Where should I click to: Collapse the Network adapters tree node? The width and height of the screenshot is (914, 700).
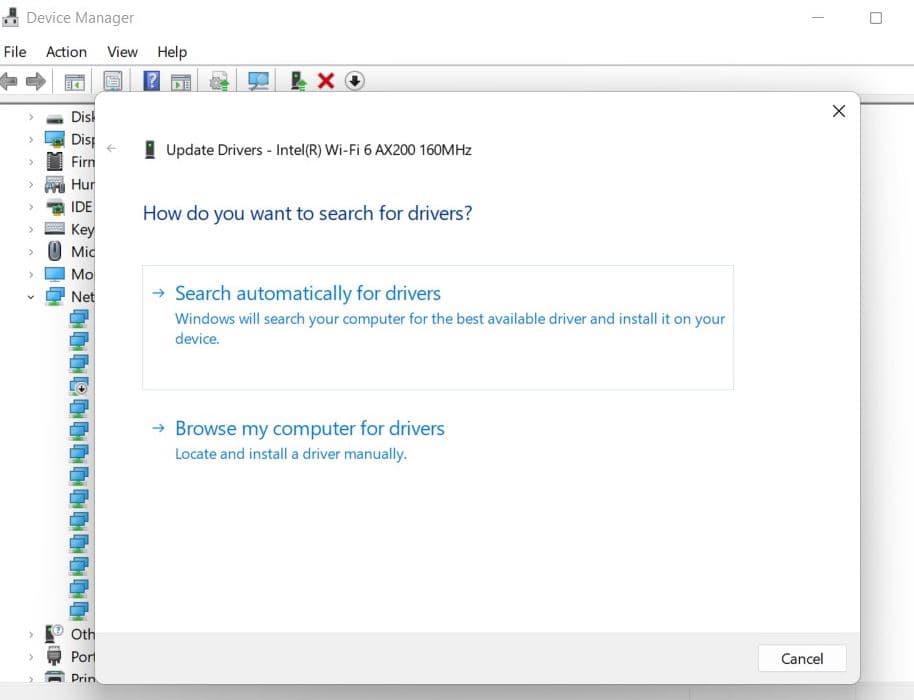point(30,296)
